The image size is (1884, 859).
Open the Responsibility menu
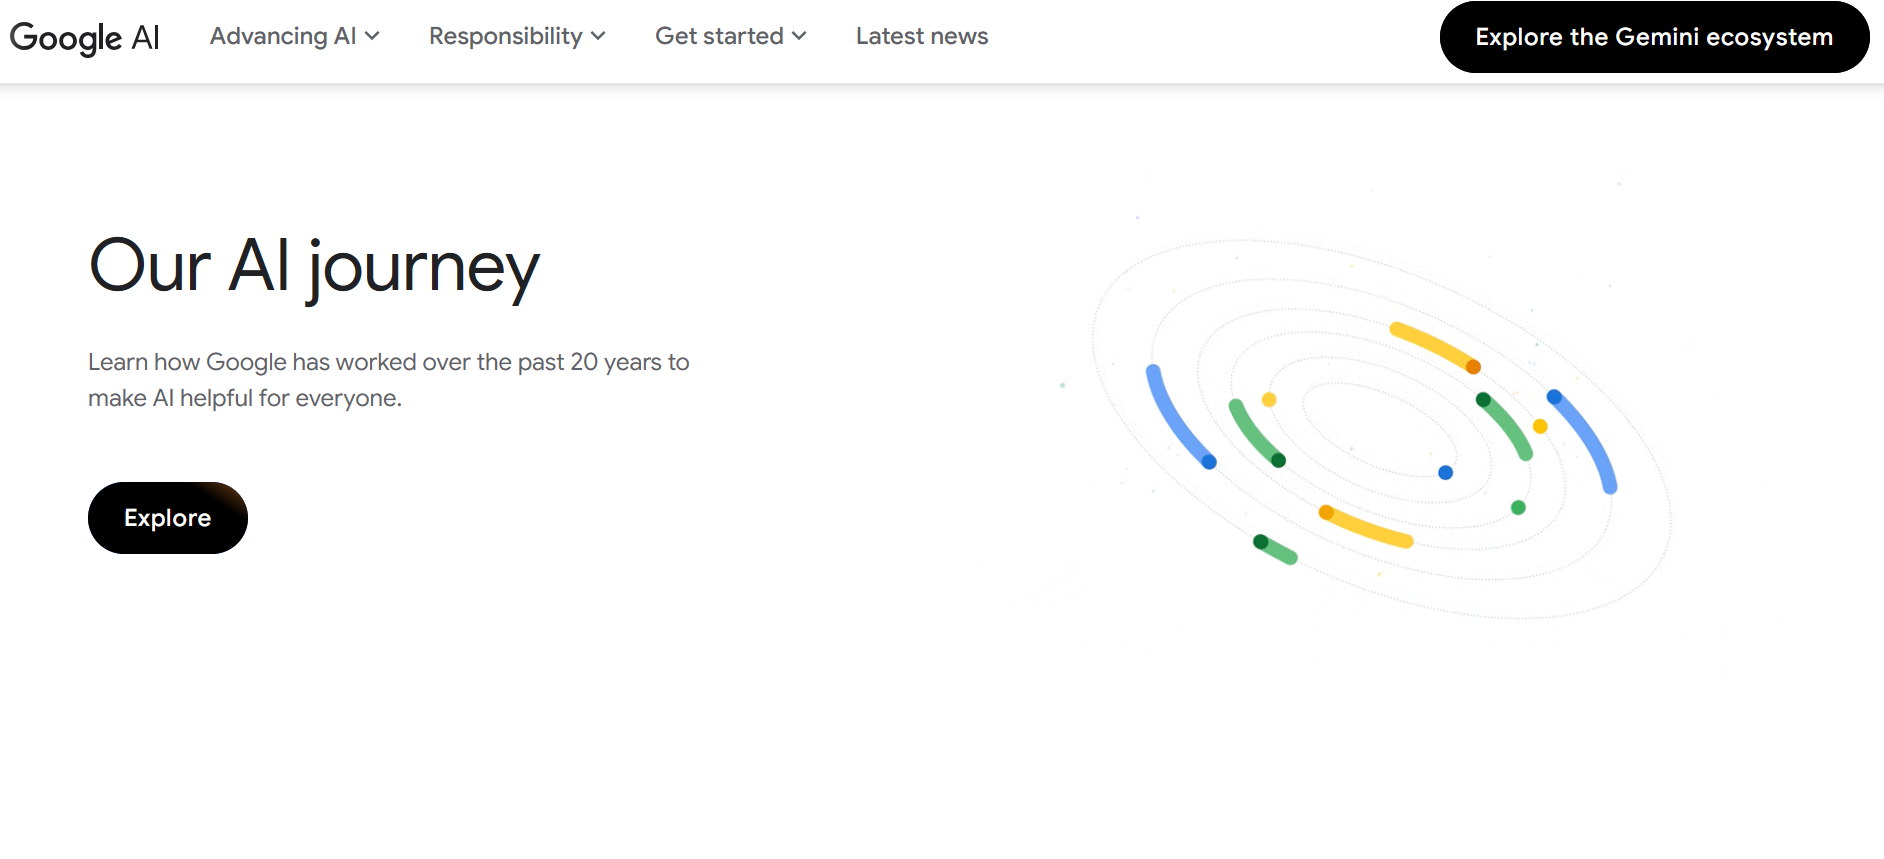tap(517, 36)
